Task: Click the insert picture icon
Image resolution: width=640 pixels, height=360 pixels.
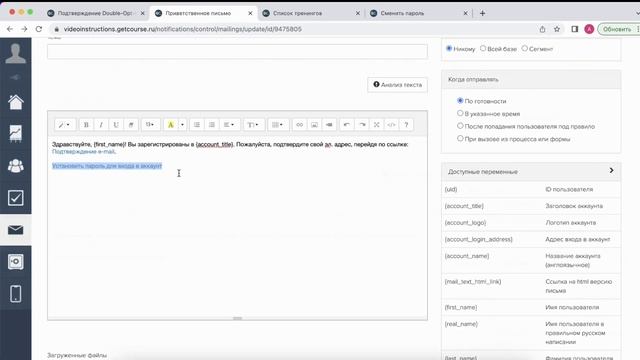Action: pos(314,125)
